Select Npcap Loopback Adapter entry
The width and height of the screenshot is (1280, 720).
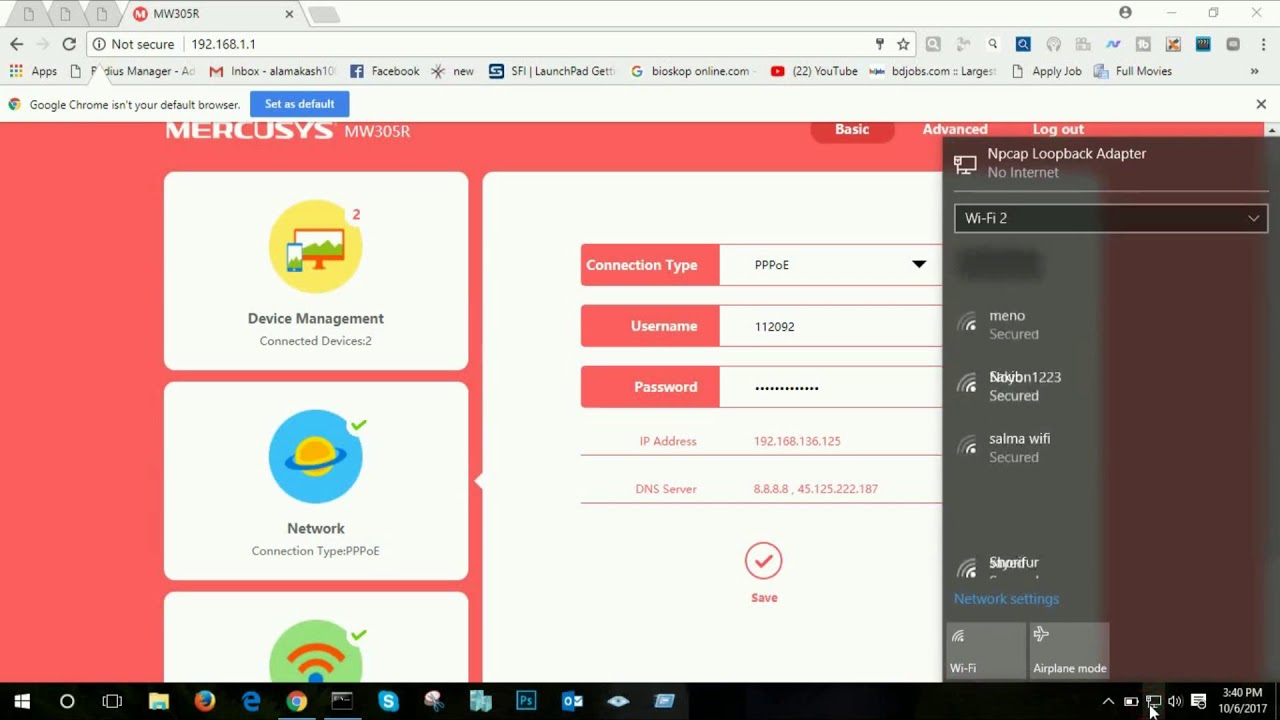click(1110, 162)
